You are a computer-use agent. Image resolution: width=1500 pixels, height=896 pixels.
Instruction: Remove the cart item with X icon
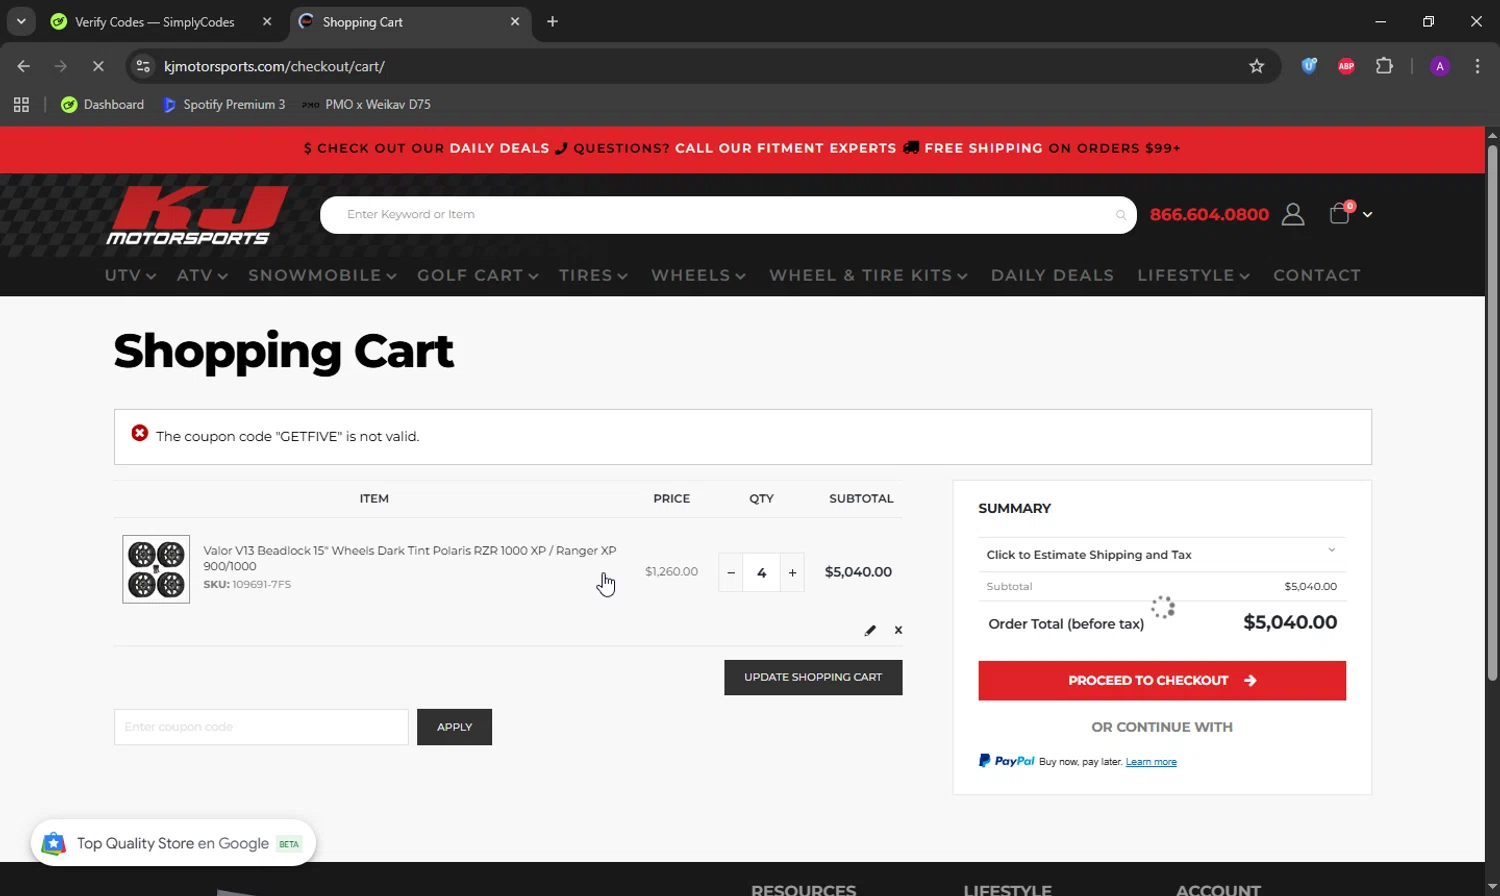[898, 630]
